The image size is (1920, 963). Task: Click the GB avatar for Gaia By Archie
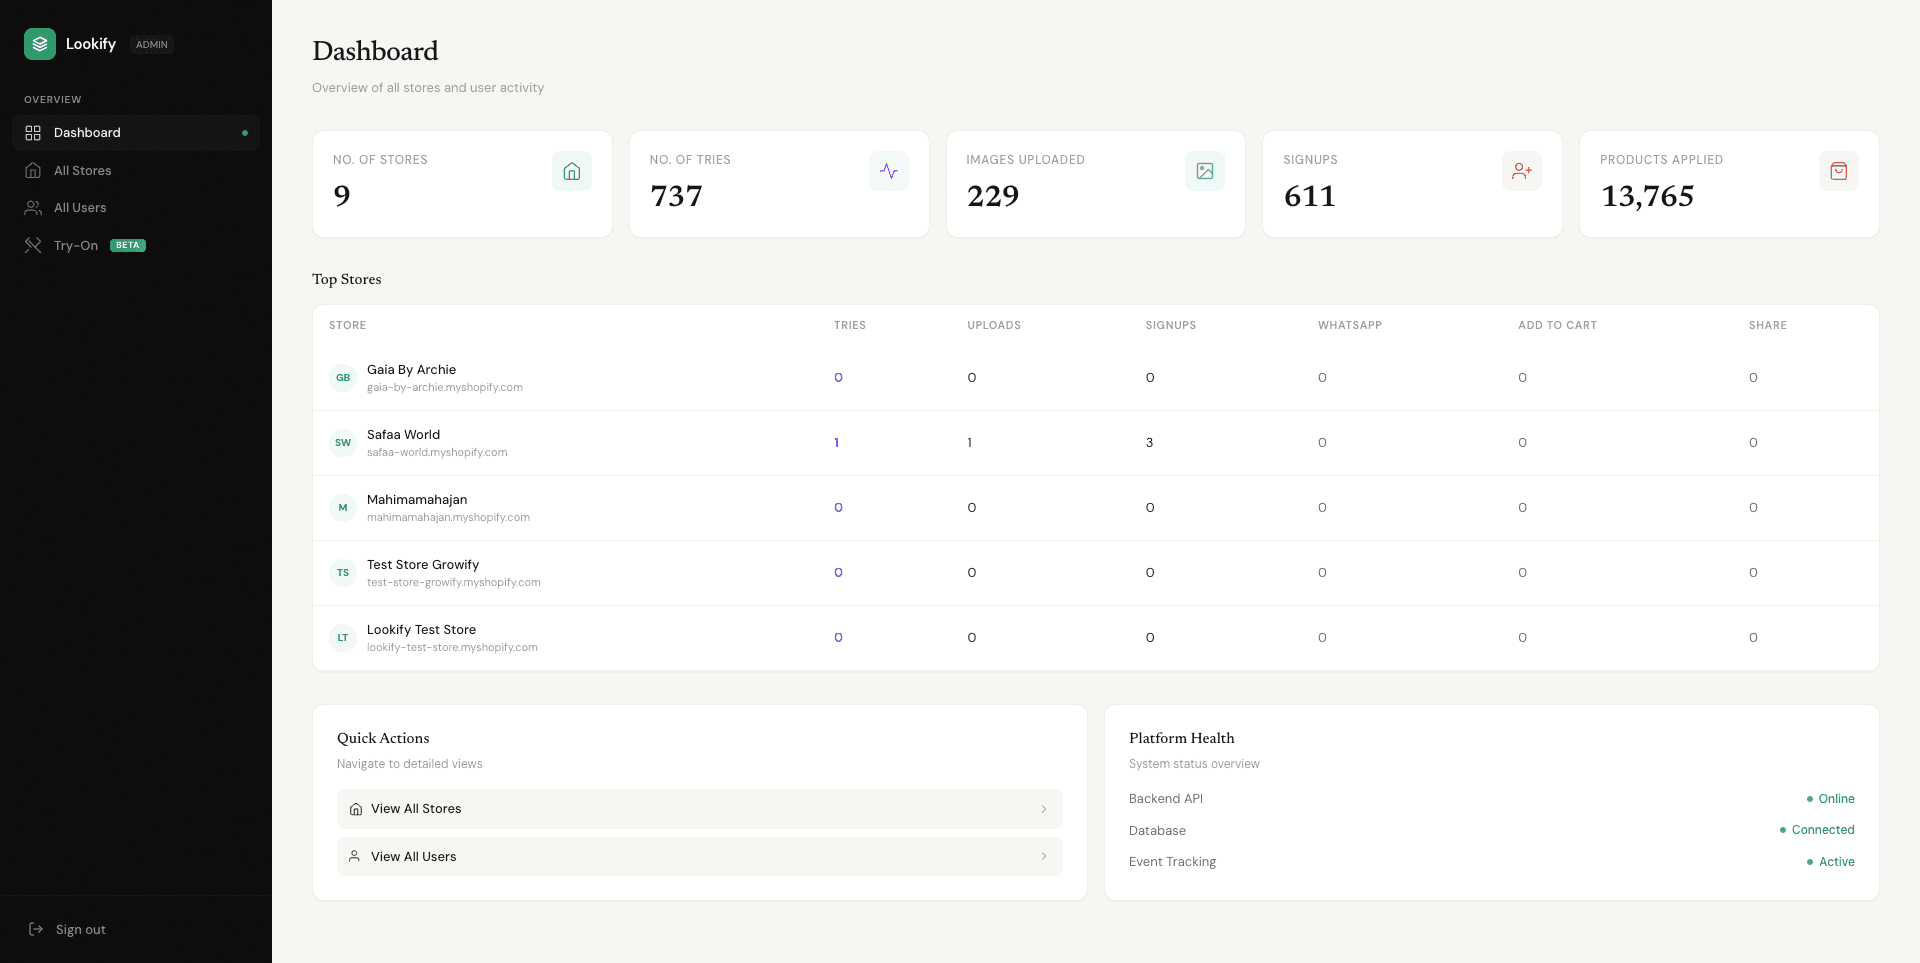343,378
